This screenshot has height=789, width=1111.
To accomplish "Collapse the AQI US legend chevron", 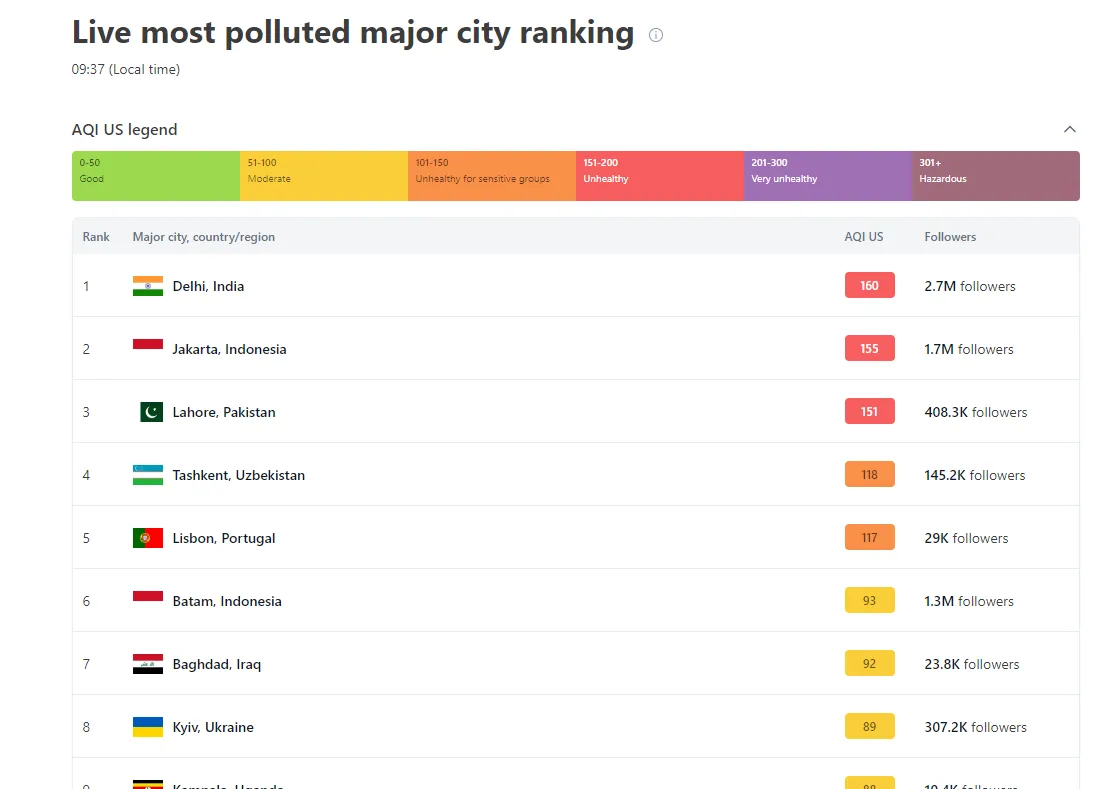I will 1069,129.
